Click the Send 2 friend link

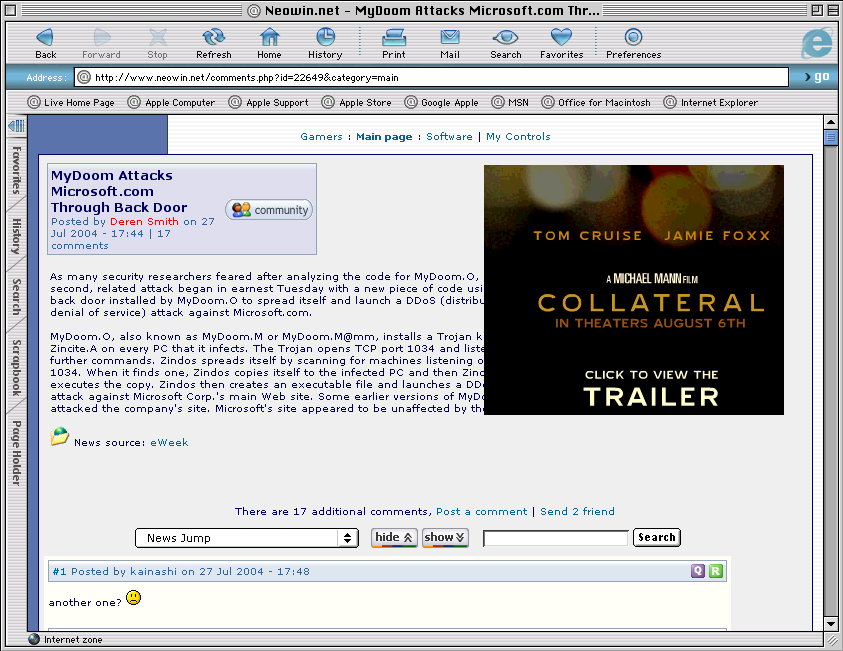[x=577, y=511]
